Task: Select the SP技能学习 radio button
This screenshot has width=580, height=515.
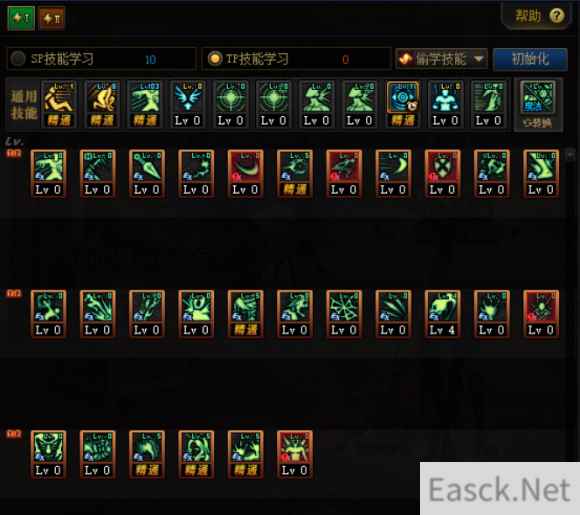Action: tap(18, 58)
